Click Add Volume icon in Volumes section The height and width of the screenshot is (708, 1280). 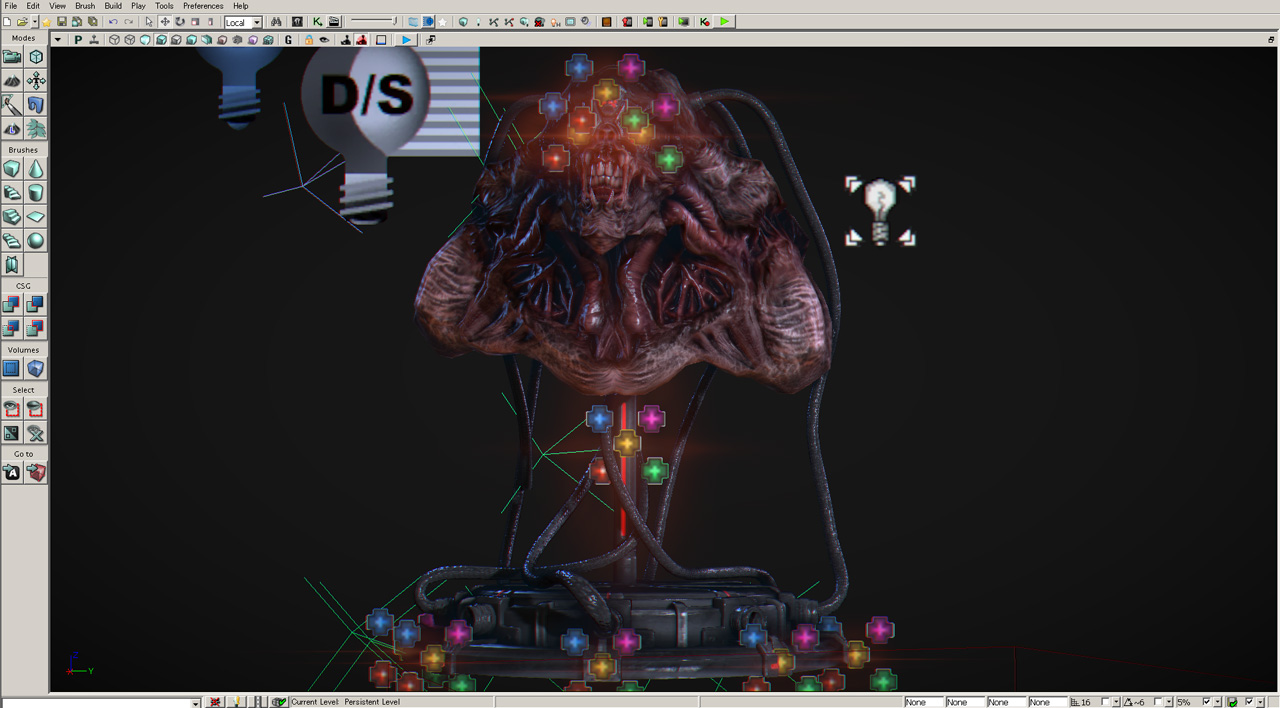[x=36, y=369]
